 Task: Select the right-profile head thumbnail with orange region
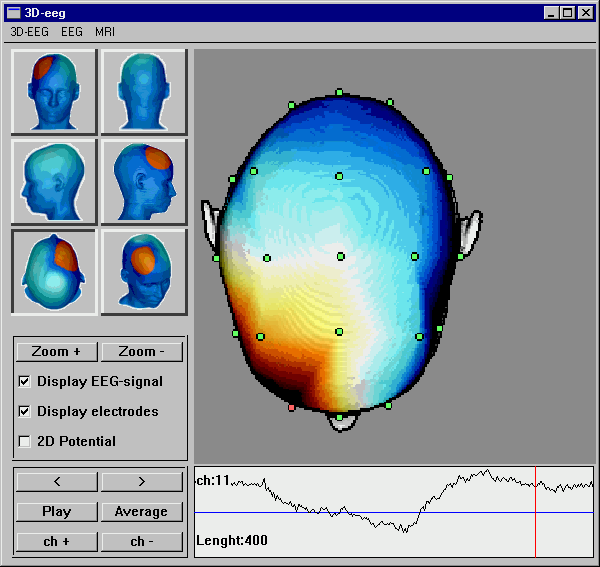tap(143, 182)
